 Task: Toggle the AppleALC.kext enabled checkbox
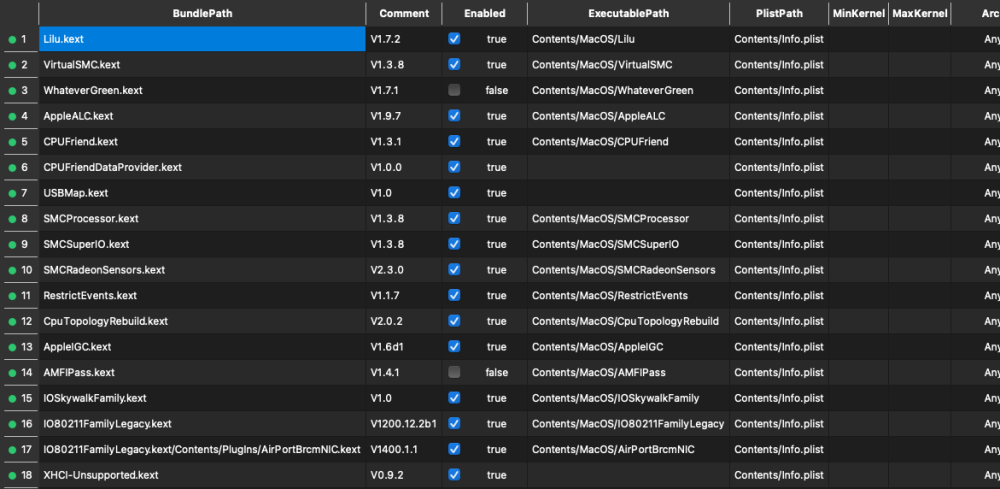[454, 116]
